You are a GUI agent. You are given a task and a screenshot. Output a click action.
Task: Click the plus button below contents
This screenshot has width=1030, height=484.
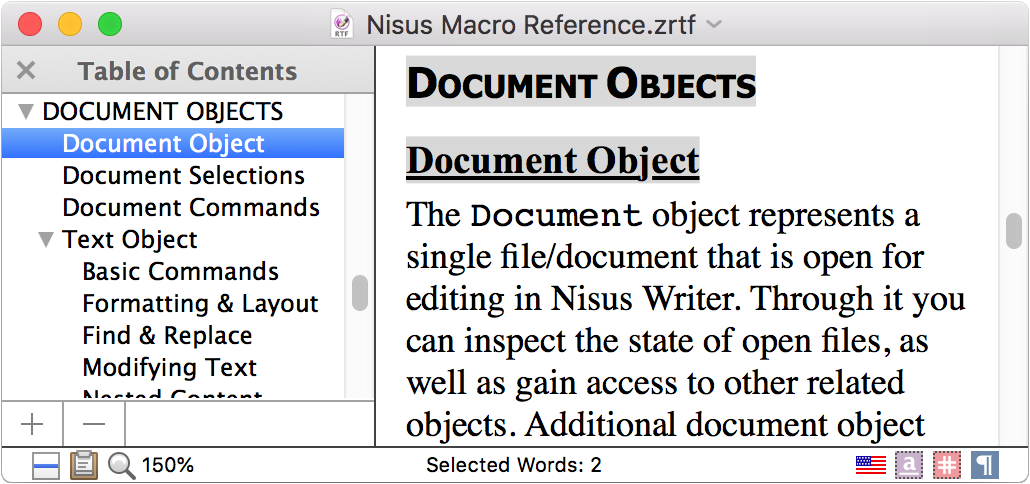(32, 424)
